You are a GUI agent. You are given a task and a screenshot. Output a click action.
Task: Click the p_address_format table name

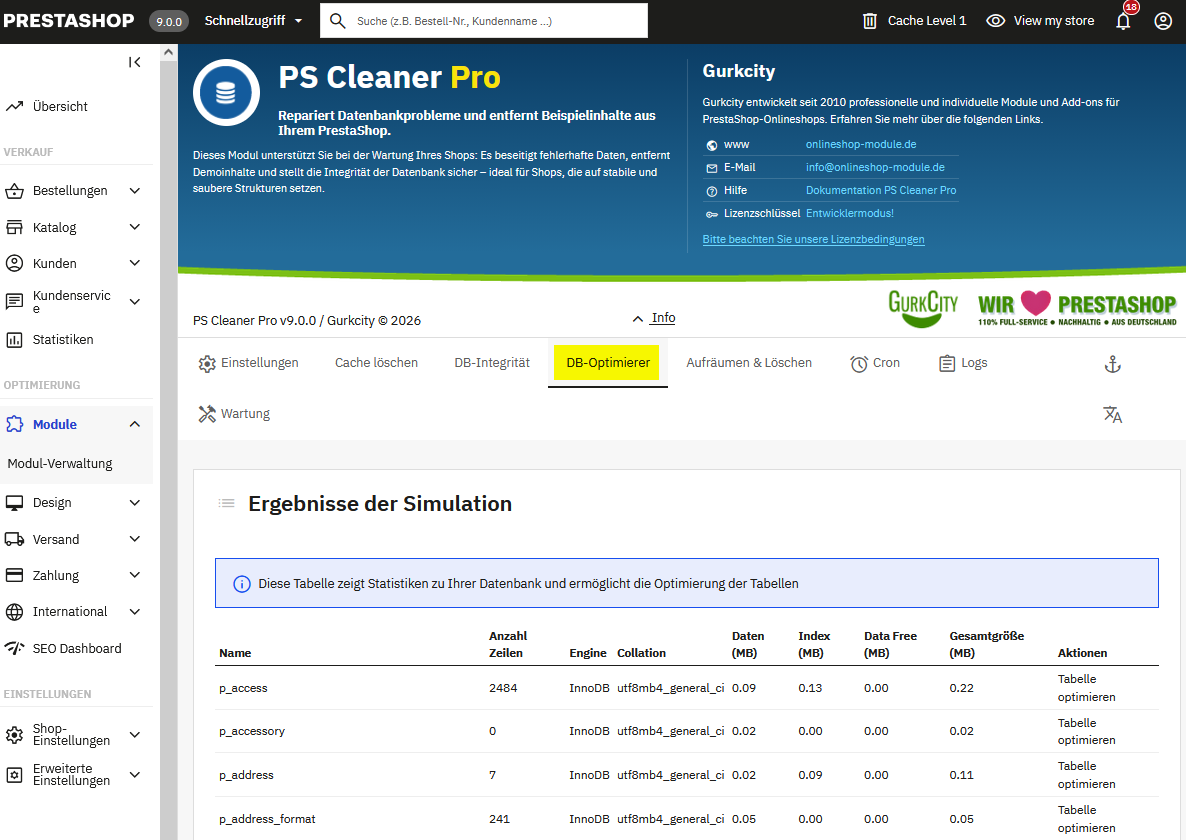[x=267, y=819]
